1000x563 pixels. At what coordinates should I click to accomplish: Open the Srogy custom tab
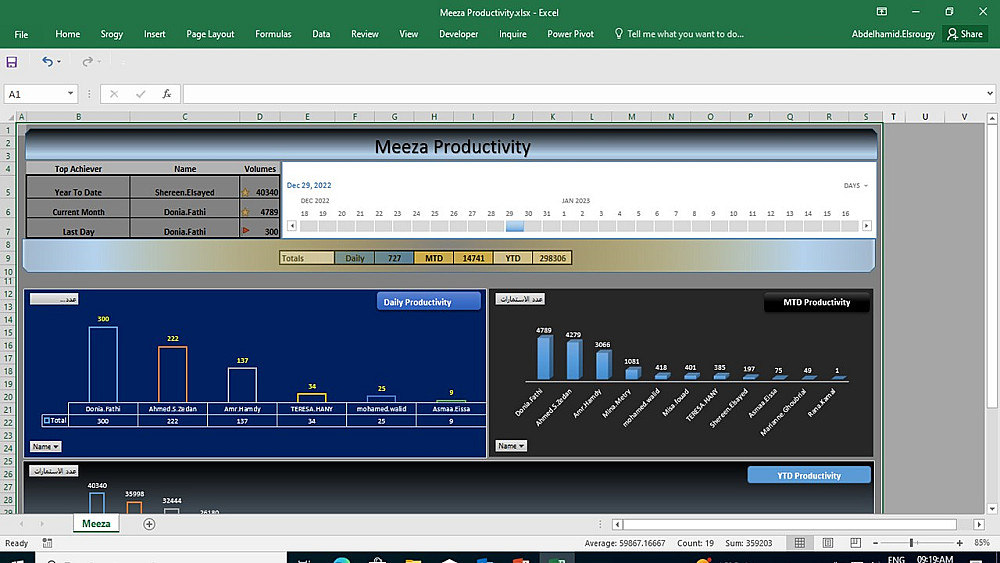pyautogui.click(x=112, y=34)
